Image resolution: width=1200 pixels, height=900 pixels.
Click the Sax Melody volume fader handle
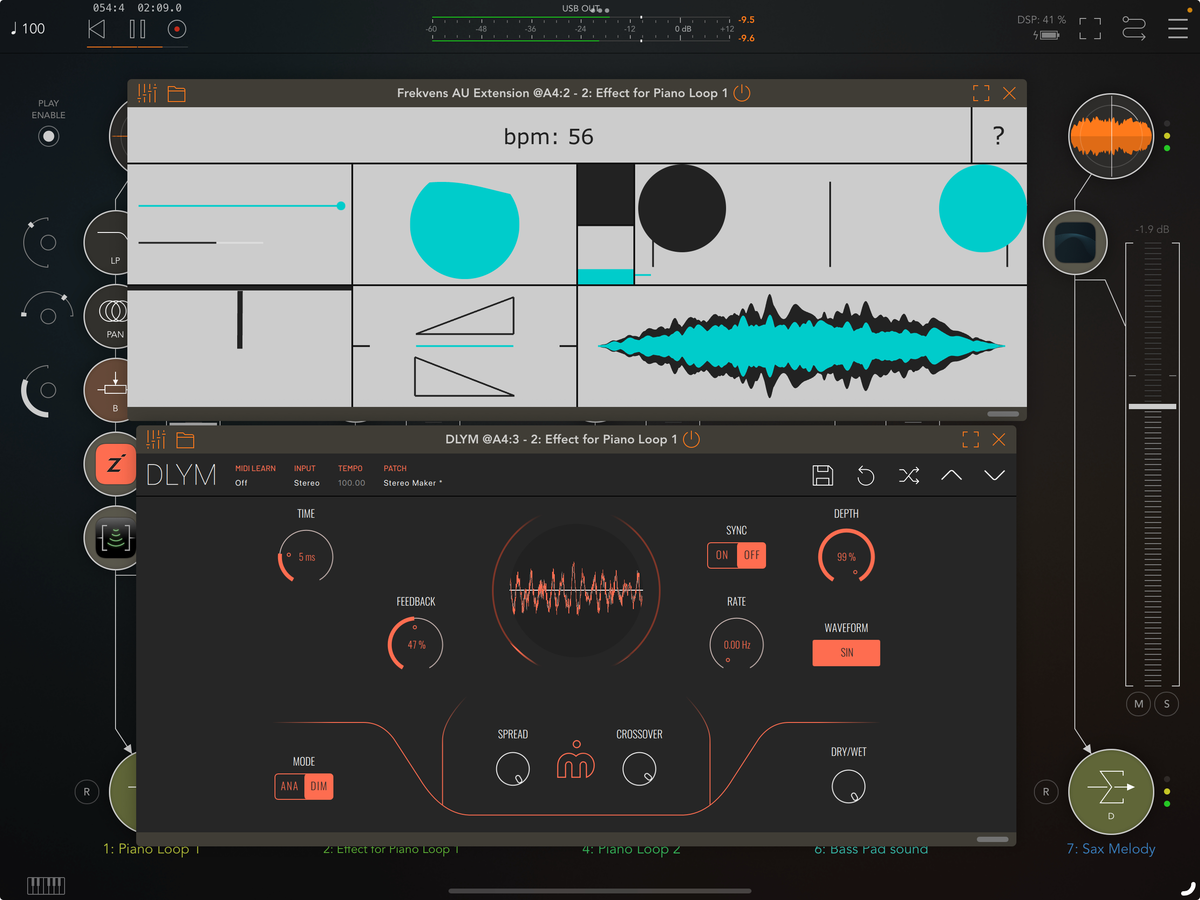(1152, 406)
